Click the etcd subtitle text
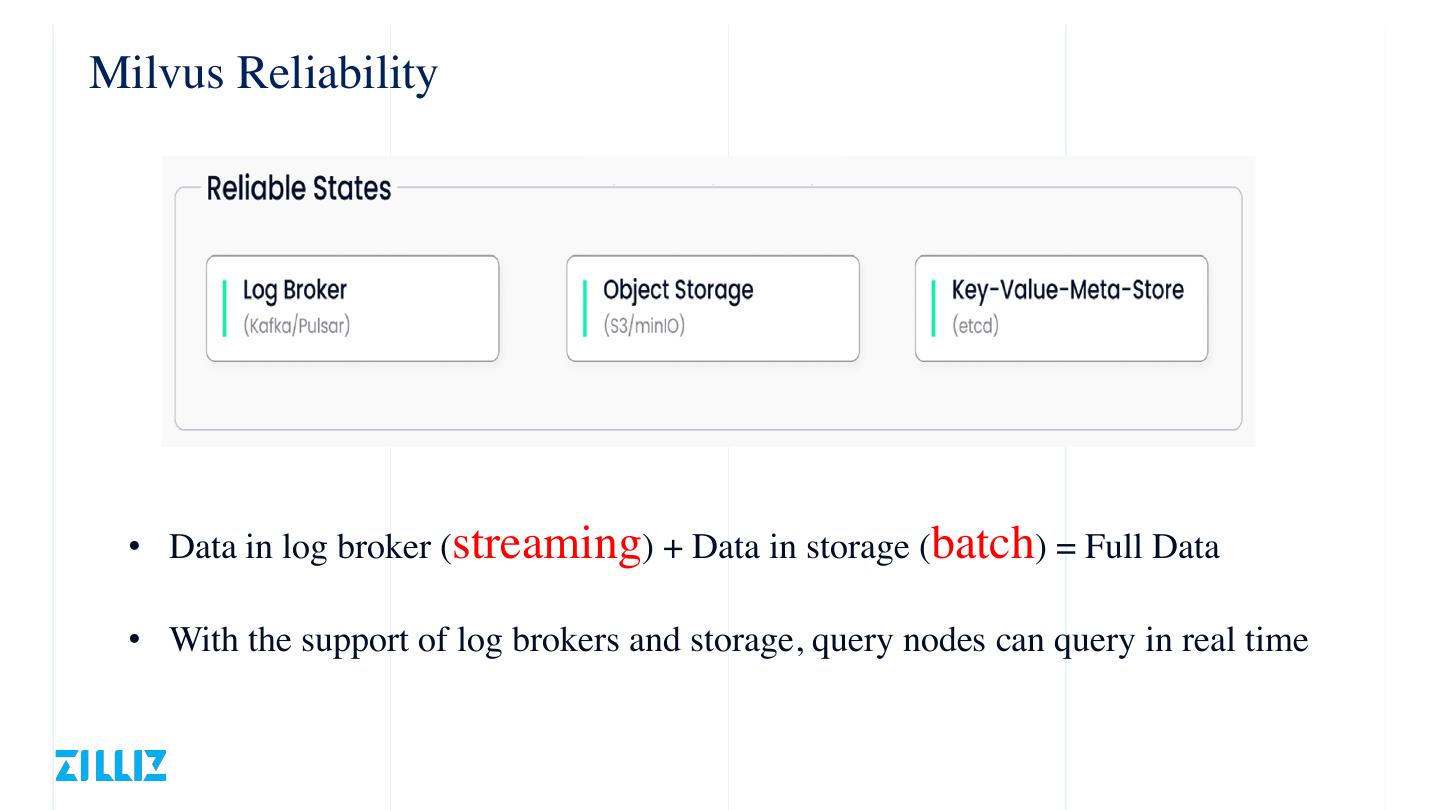The height and width of the screenshot is (810, 1440). coord(975,327)
